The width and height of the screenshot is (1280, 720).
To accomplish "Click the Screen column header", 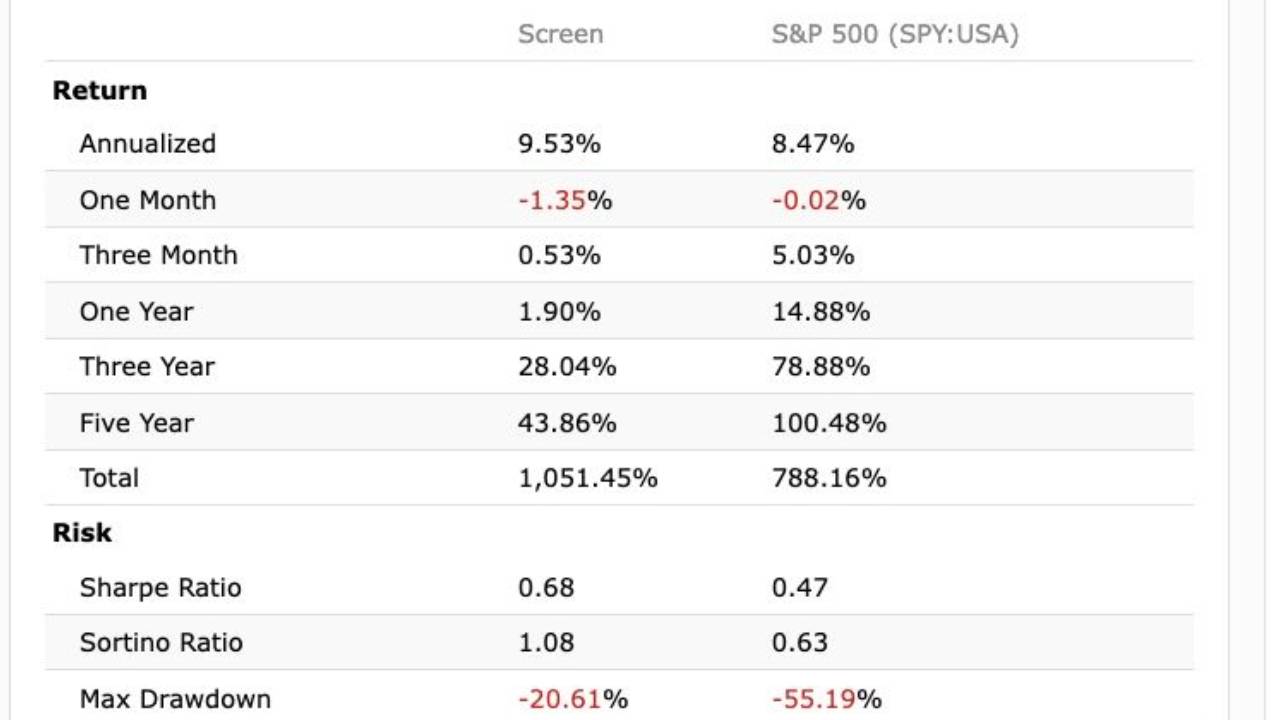I will click(x=560, y=35).
